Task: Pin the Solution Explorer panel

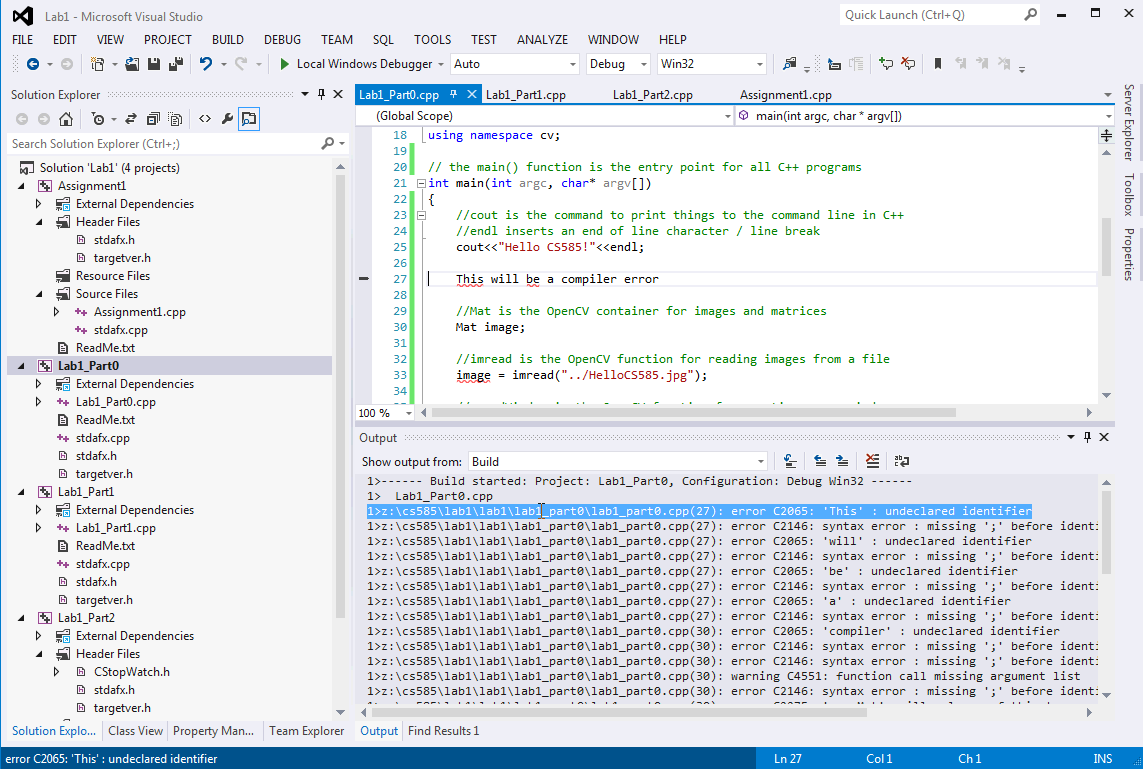Action: (321, 94)
